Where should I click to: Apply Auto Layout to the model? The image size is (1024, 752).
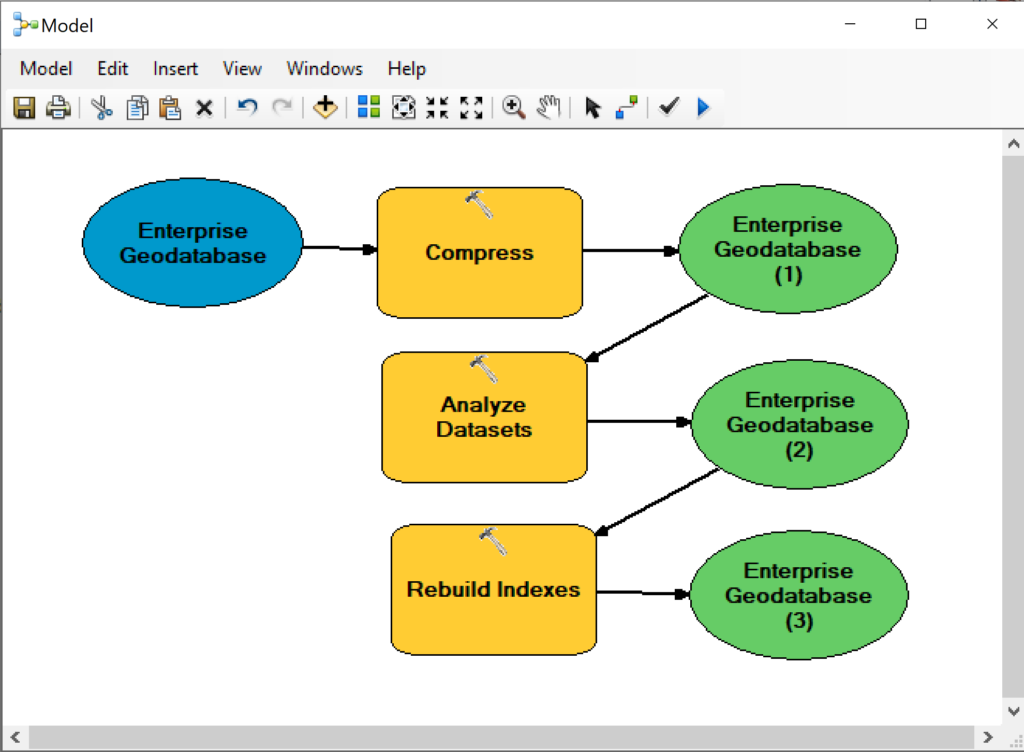pyautogui.click(x=369, y=108)
